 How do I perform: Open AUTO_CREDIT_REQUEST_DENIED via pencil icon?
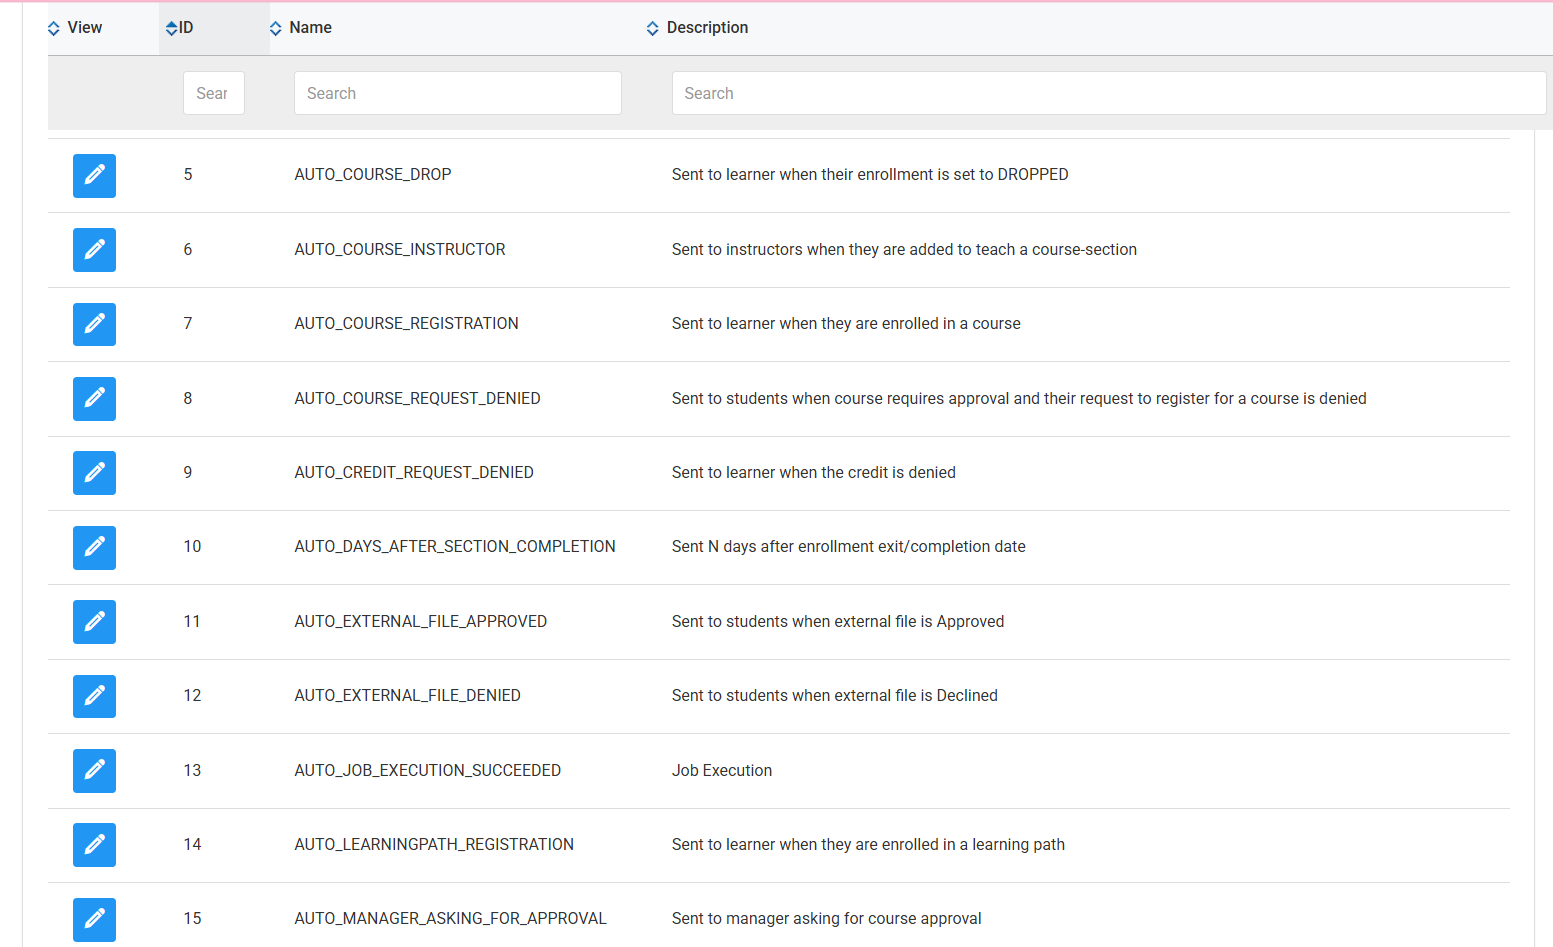[x=94, y=473]
